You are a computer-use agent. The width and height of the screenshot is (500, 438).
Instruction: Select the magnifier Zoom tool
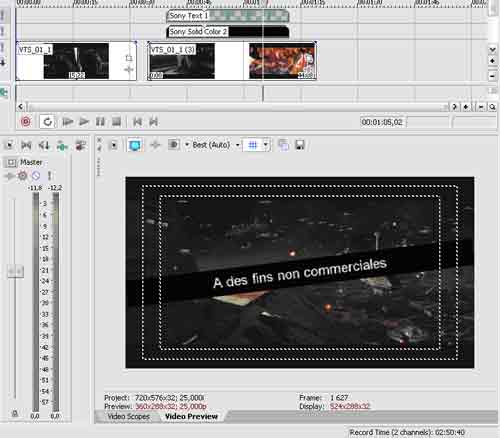click(x=492, y=107)
